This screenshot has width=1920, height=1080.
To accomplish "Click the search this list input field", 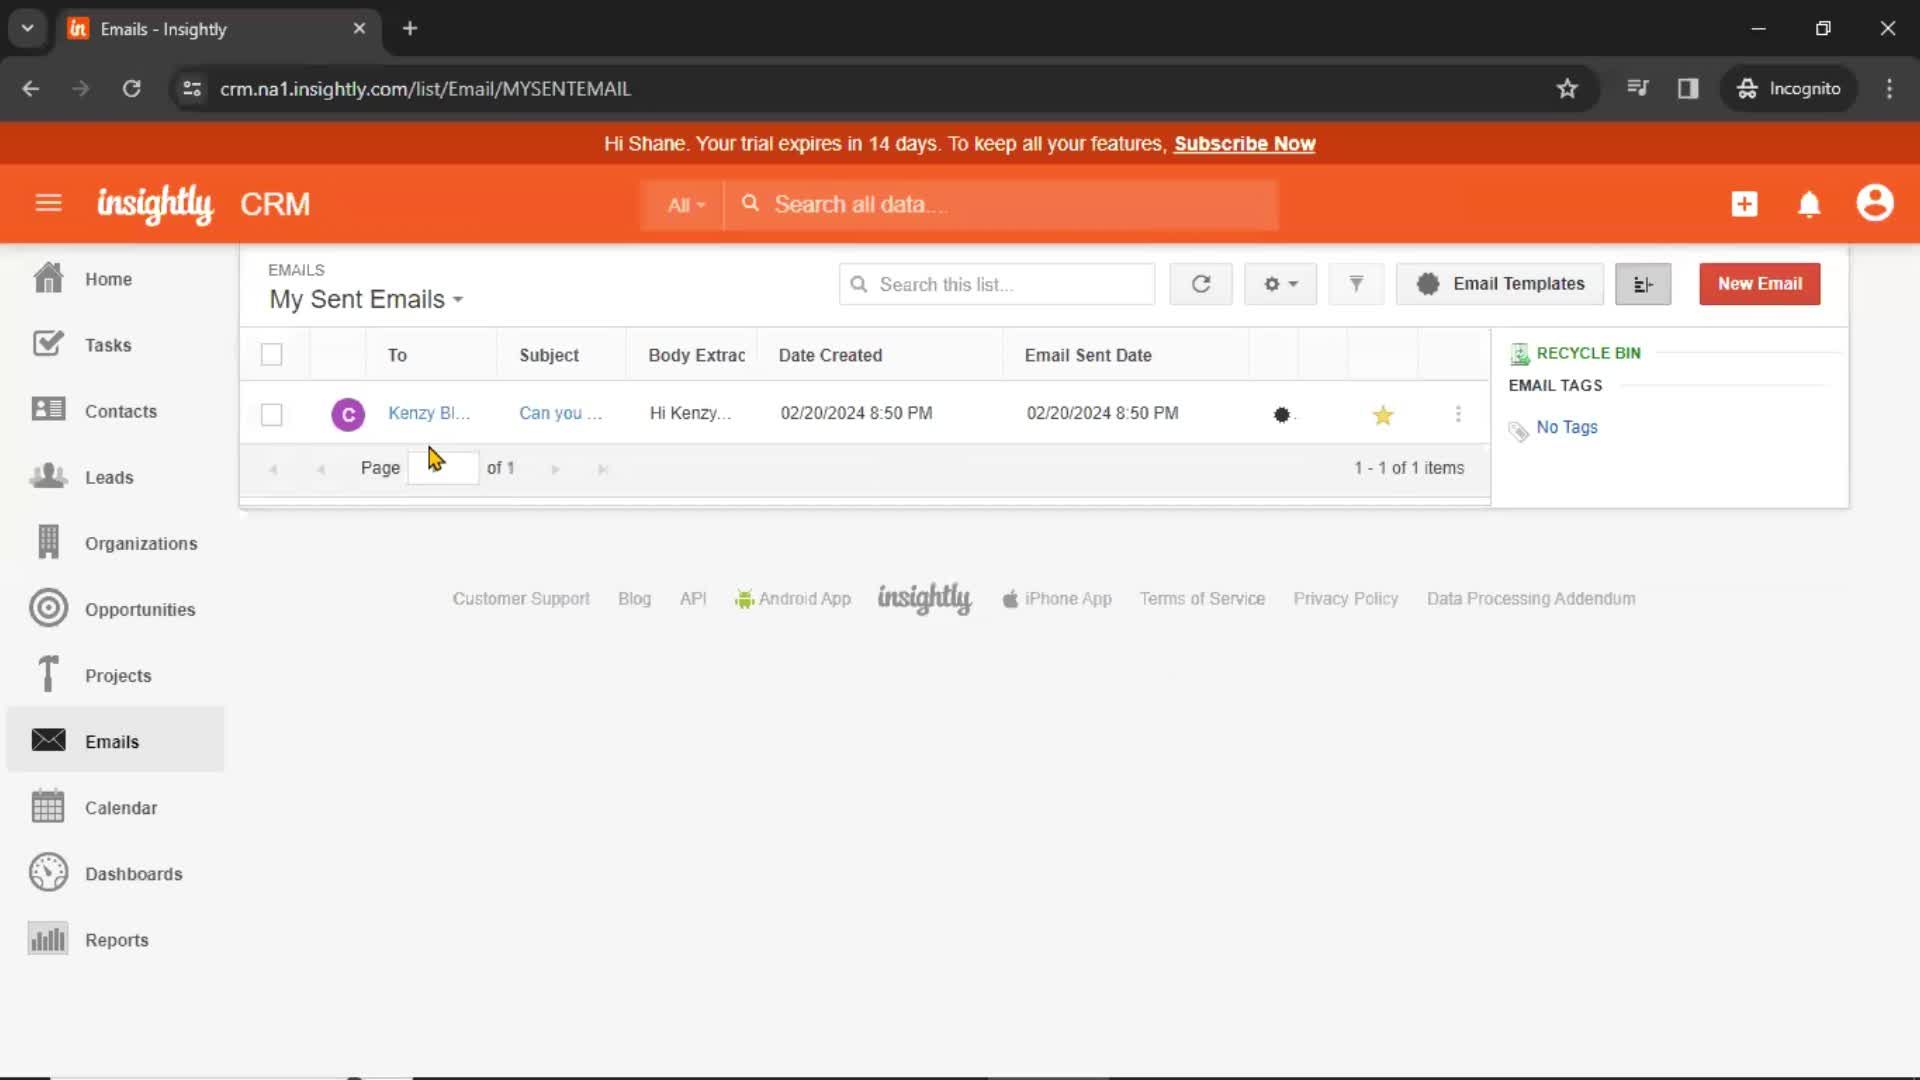I will click(x=998, y=284).
